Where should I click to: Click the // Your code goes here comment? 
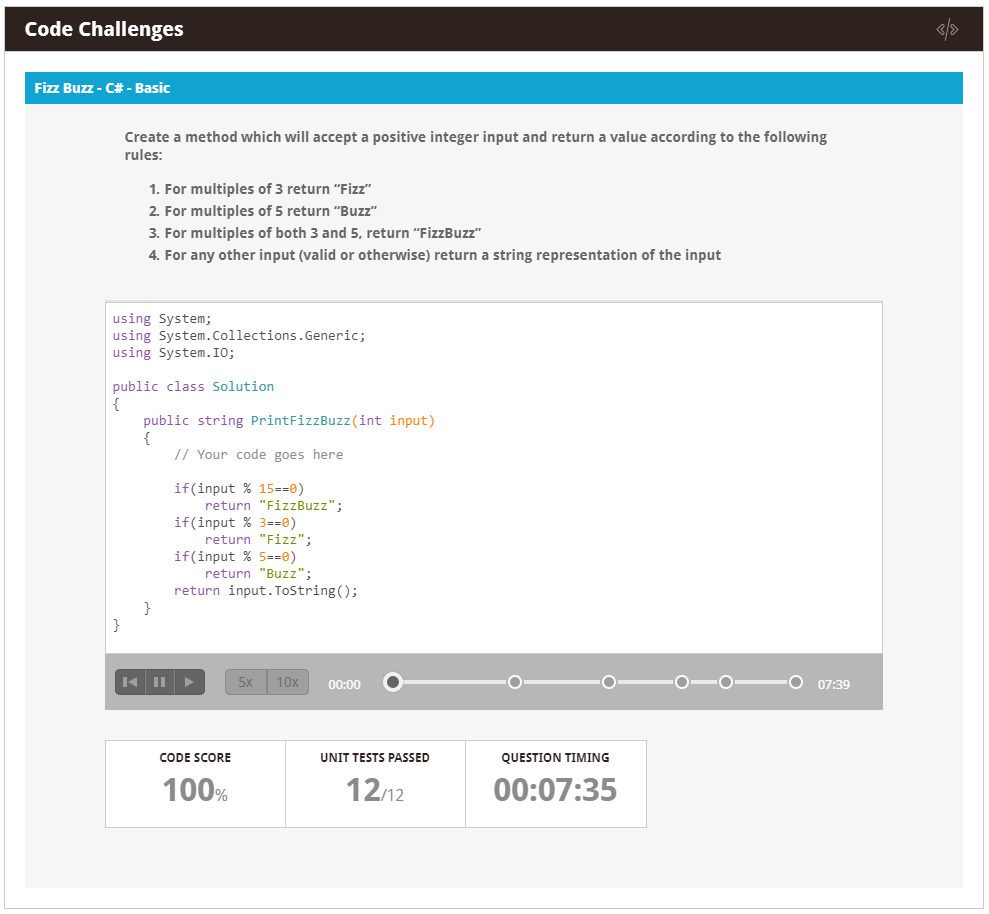259,455
